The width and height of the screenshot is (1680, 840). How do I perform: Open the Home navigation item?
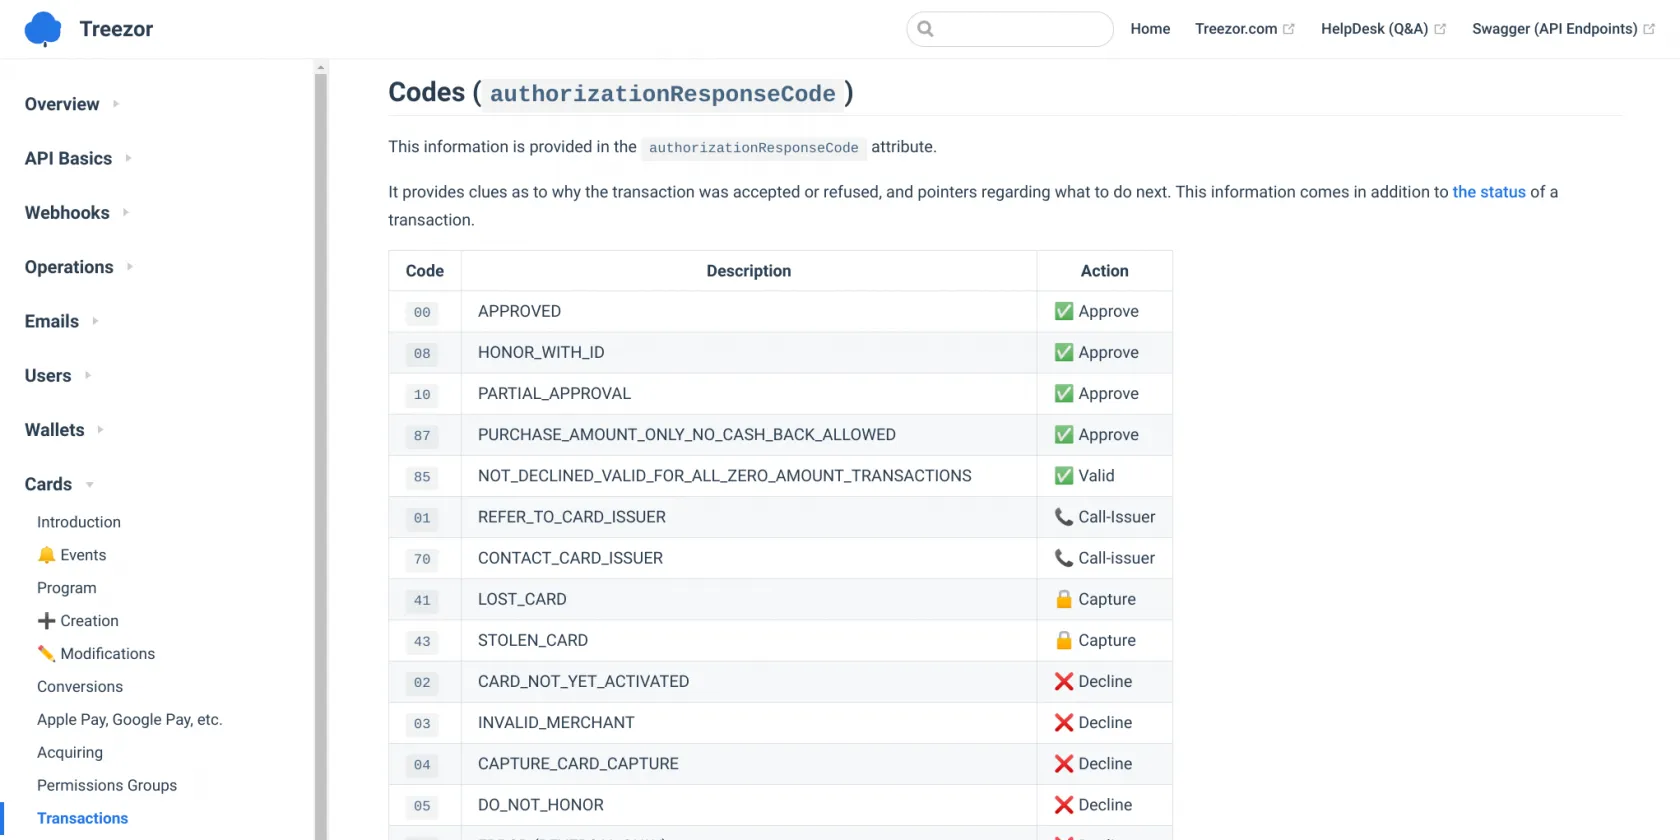pos(1150,29)
